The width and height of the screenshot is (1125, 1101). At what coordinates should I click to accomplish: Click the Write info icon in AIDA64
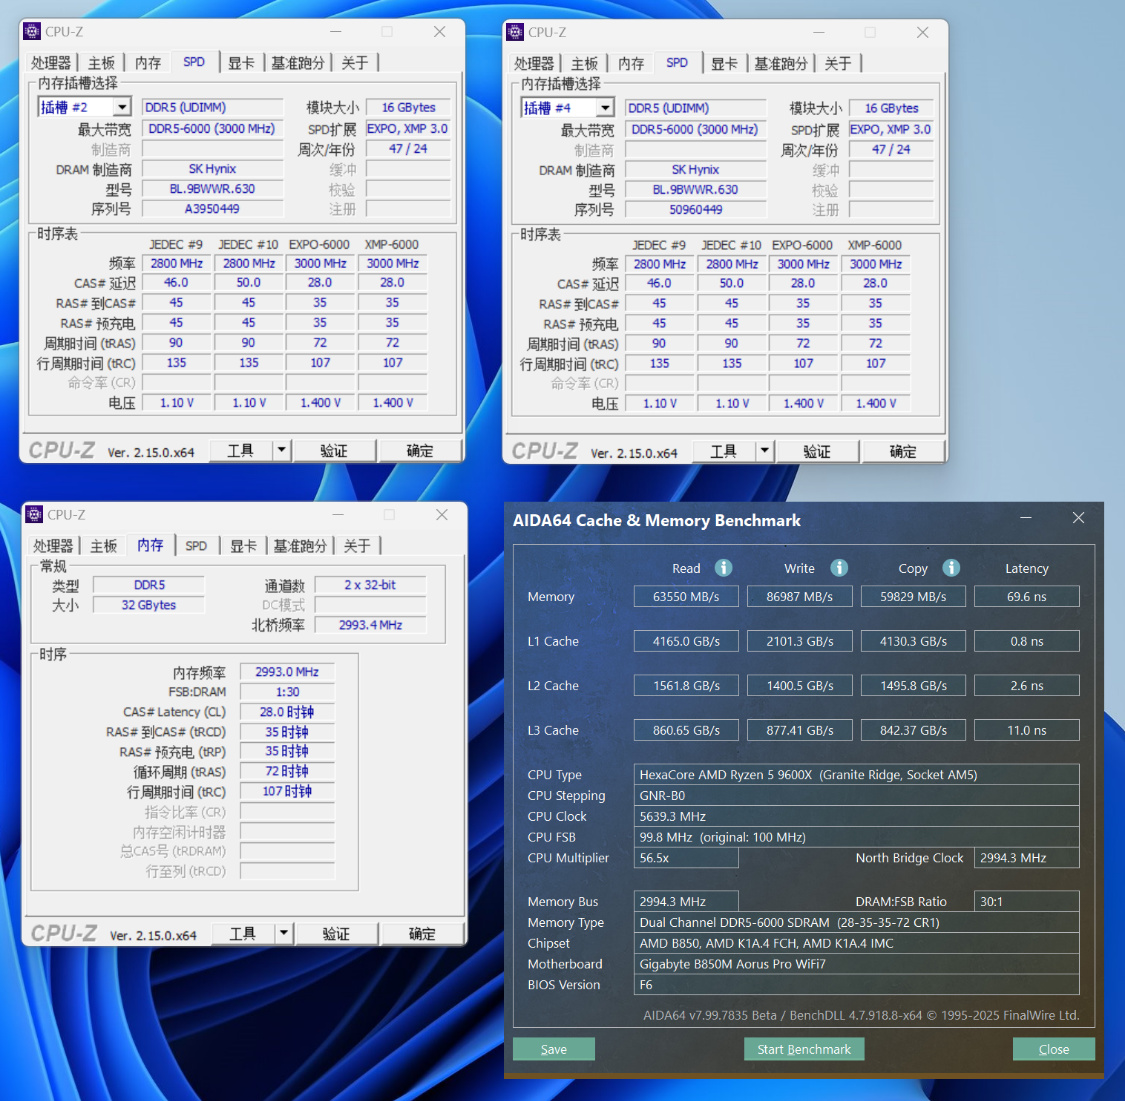[839, 568]
